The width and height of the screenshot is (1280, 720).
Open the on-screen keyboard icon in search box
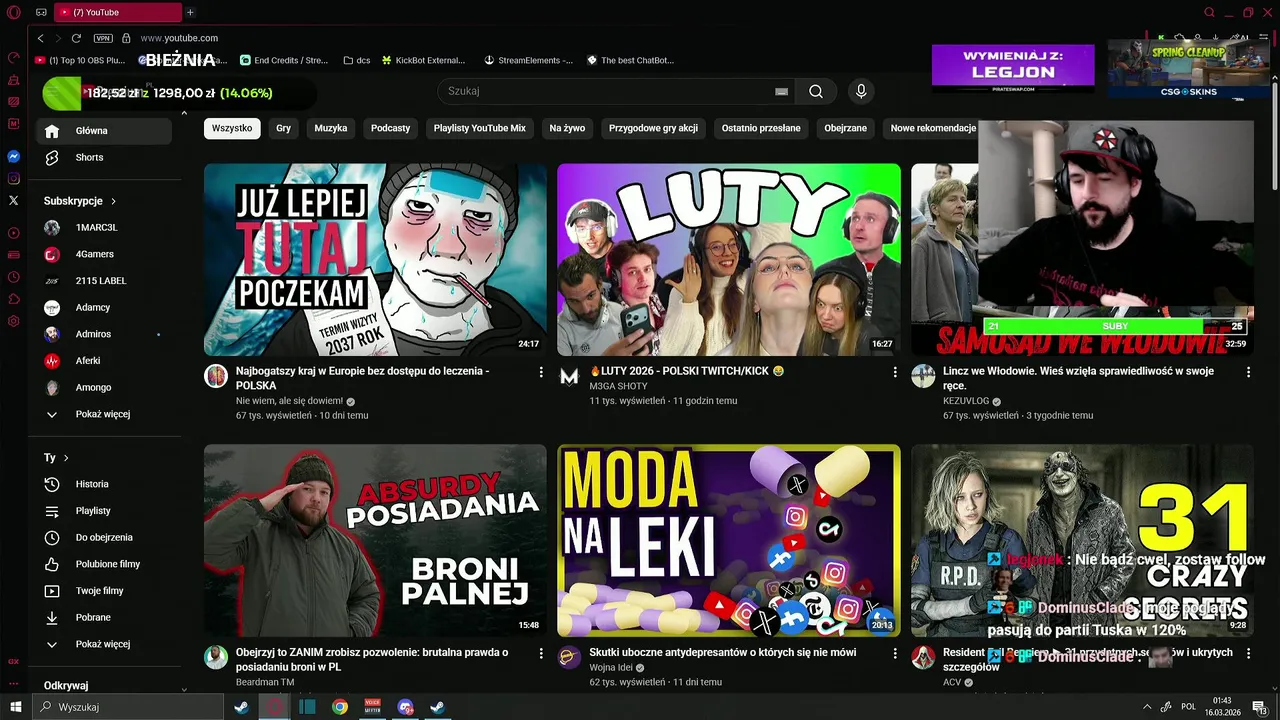point(781,91)
